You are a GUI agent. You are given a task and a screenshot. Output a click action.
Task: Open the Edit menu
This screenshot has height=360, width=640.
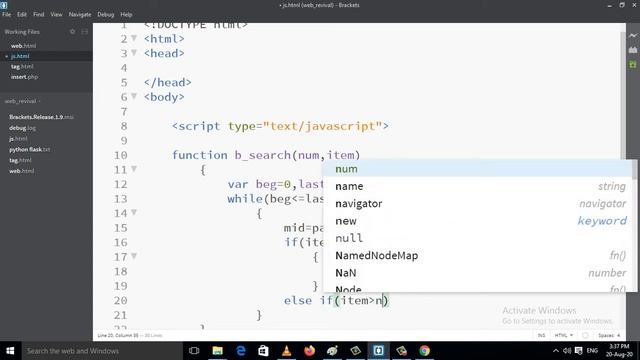click(22, 15)
